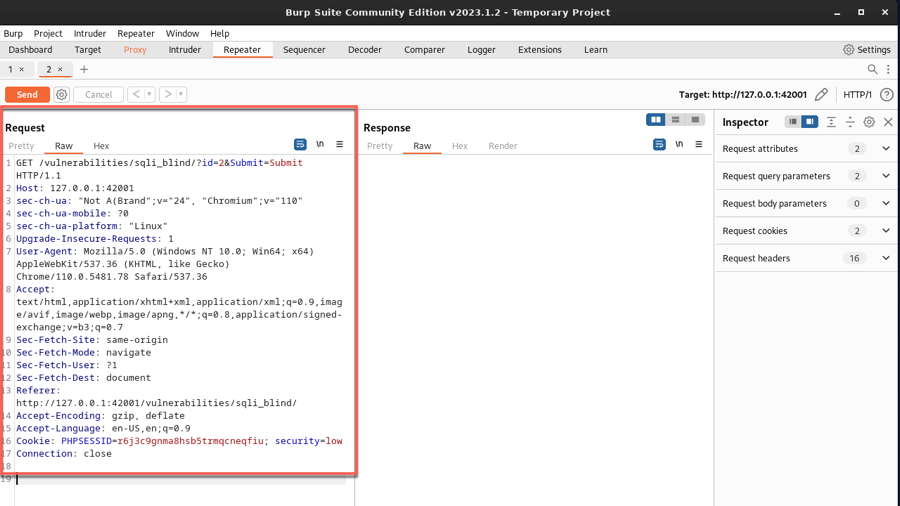Select the HTTP/1 protocol button
Screen dimensions: 900x506
858,95
